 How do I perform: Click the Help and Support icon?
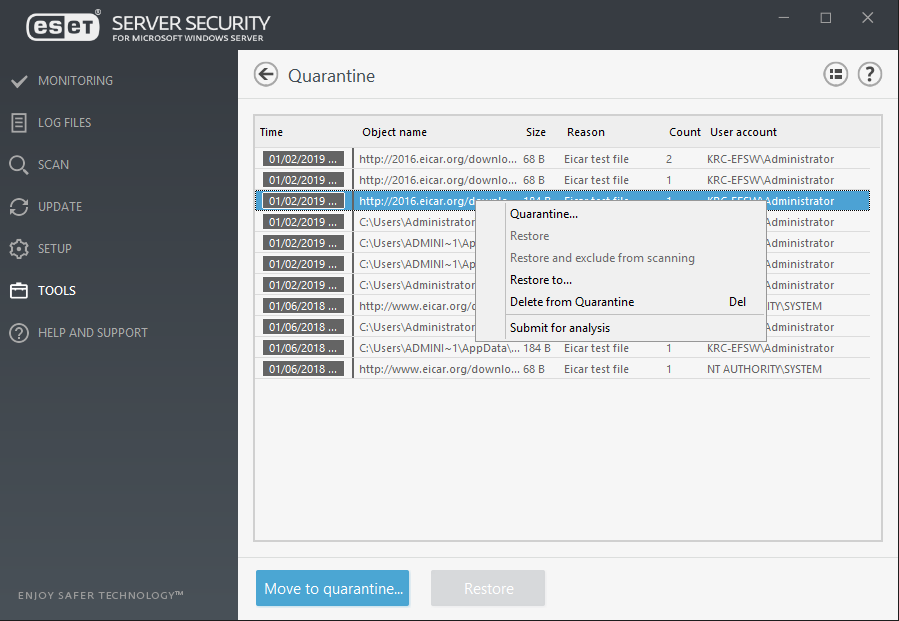pyautogui.click(x=19, y=333)
